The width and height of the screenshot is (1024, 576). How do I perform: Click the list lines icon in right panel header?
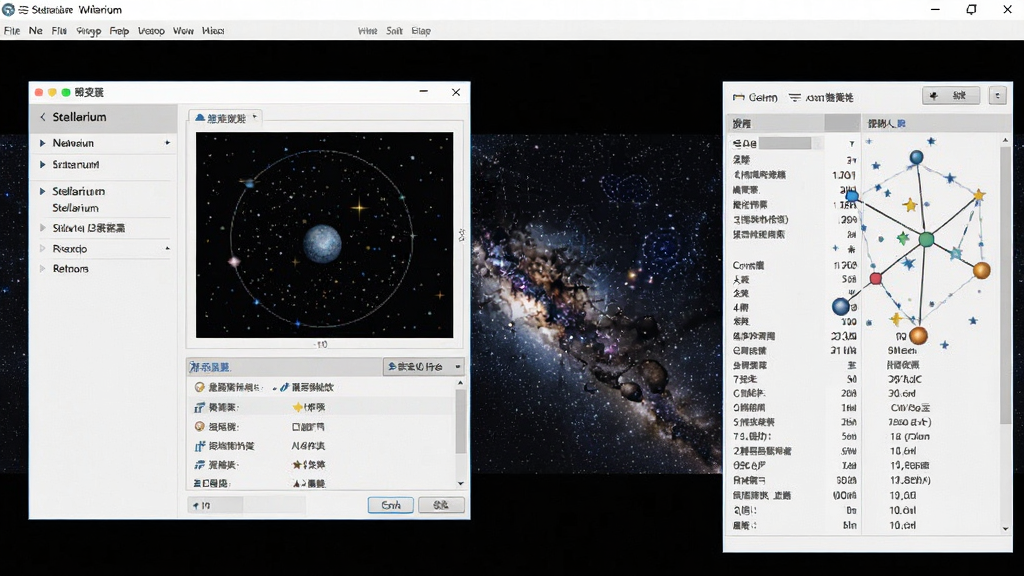(x=794, y=97)
